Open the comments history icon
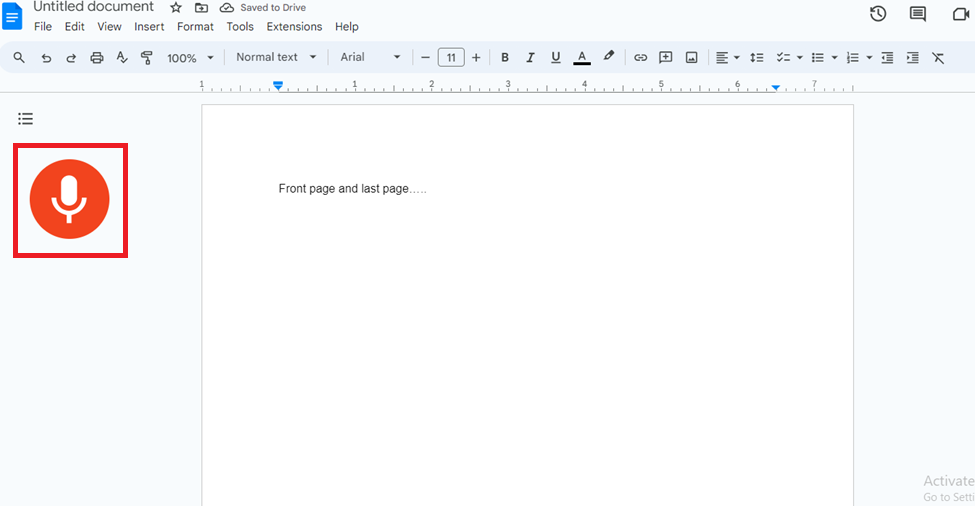Image resolution: width=975 pixels, height=506 pixels. pos(918,14)
